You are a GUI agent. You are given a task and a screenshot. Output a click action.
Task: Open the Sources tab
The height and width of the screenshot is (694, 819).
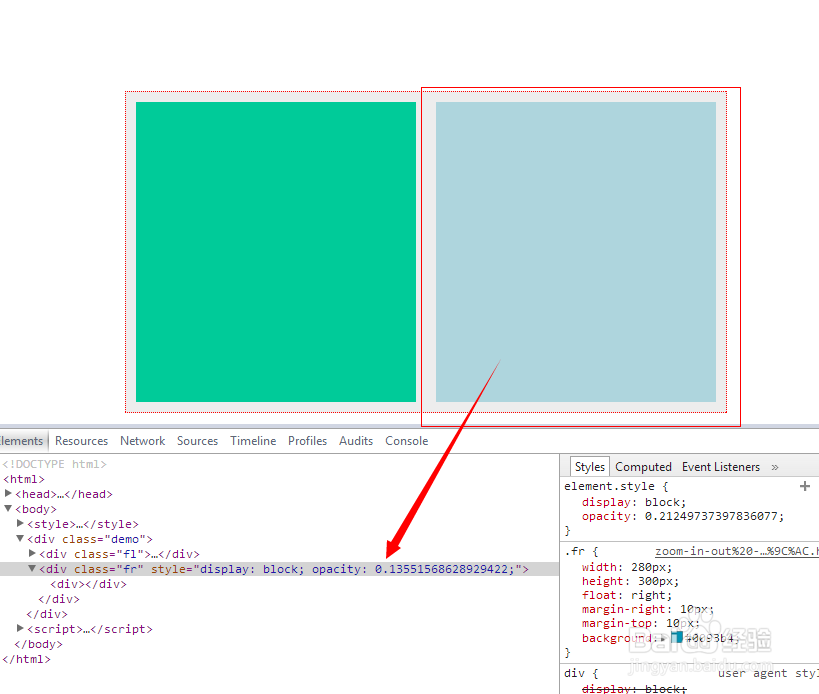(197, 441)
